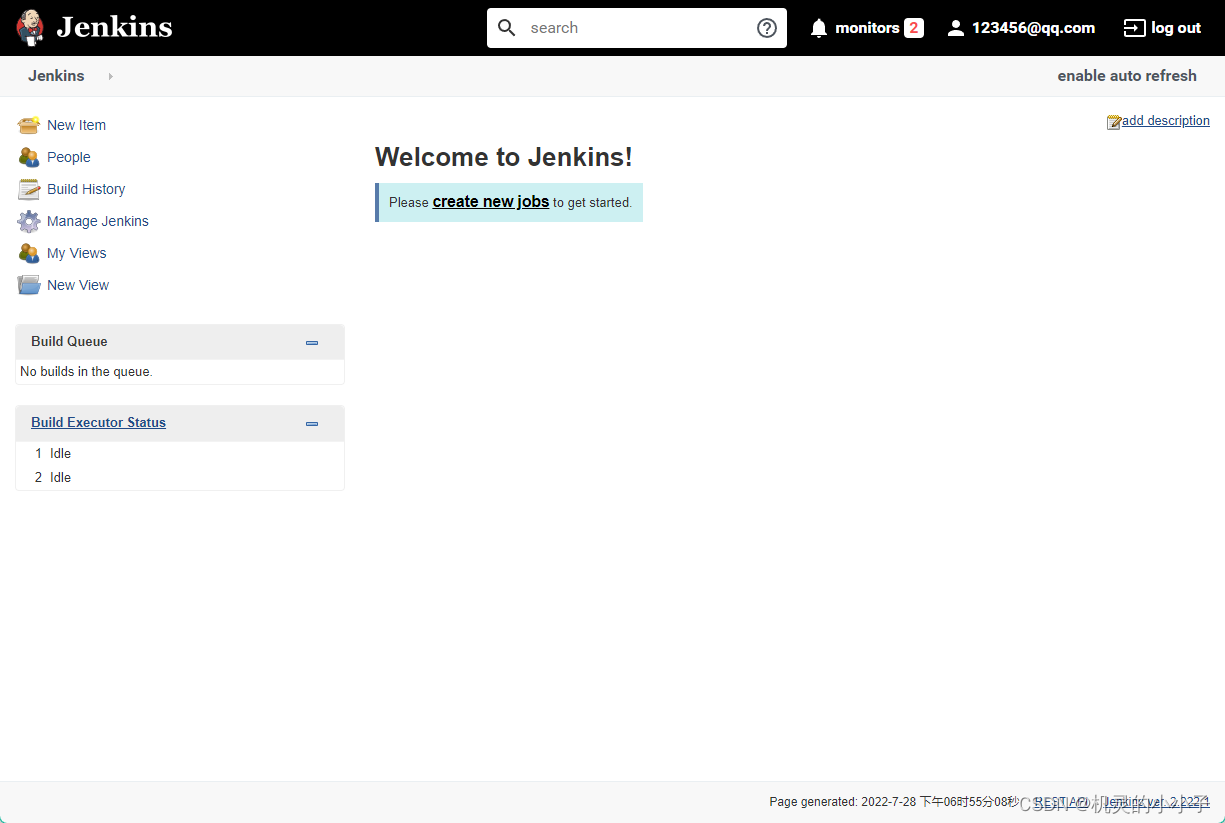Open search help question mark icon
1225x823 pixels.
pos(767,28)
